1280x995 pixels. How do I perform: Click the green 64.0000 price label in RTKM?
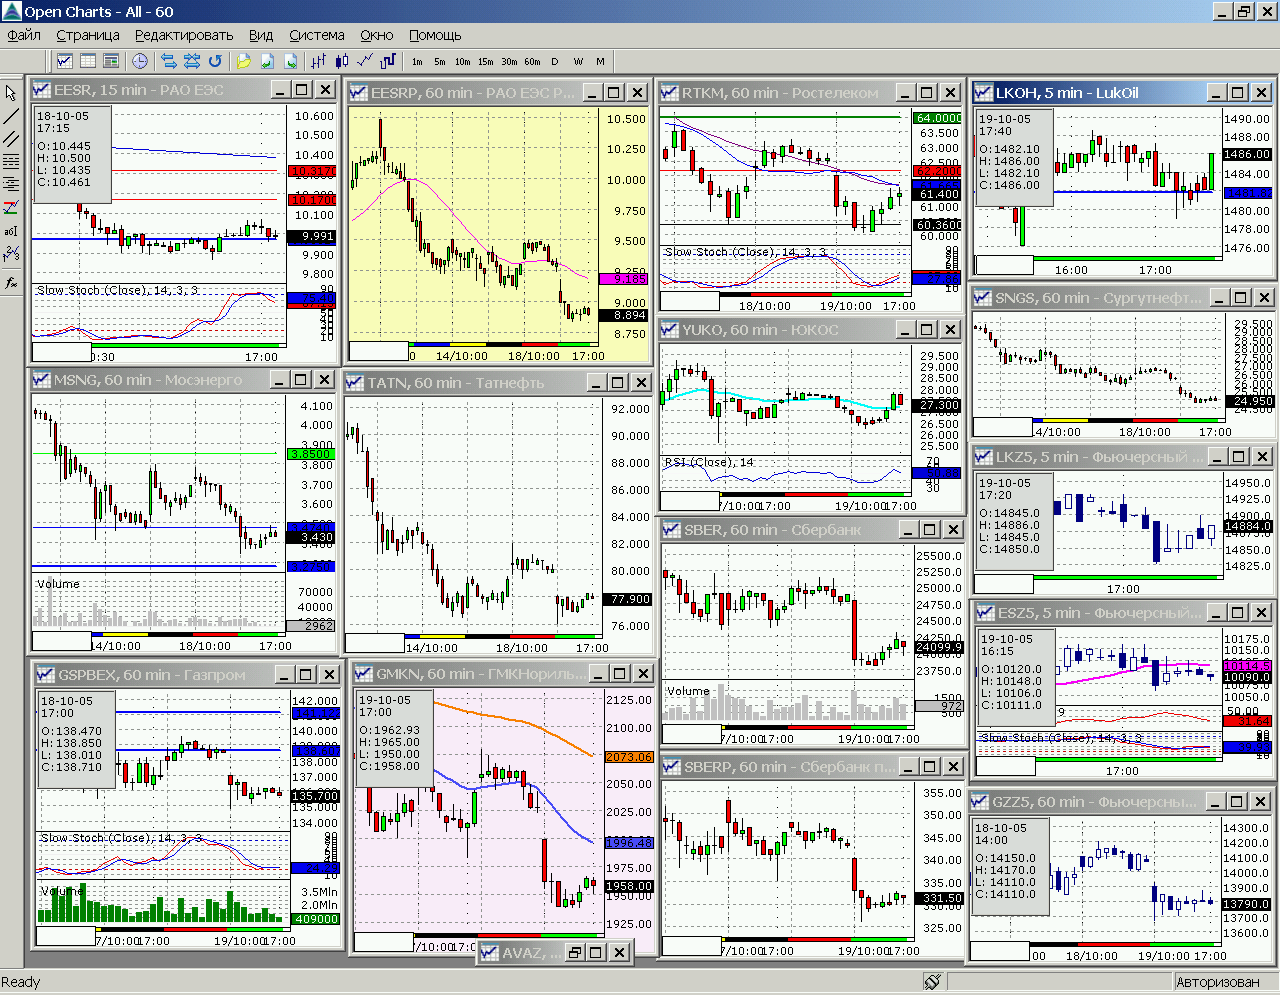point(938,118)
